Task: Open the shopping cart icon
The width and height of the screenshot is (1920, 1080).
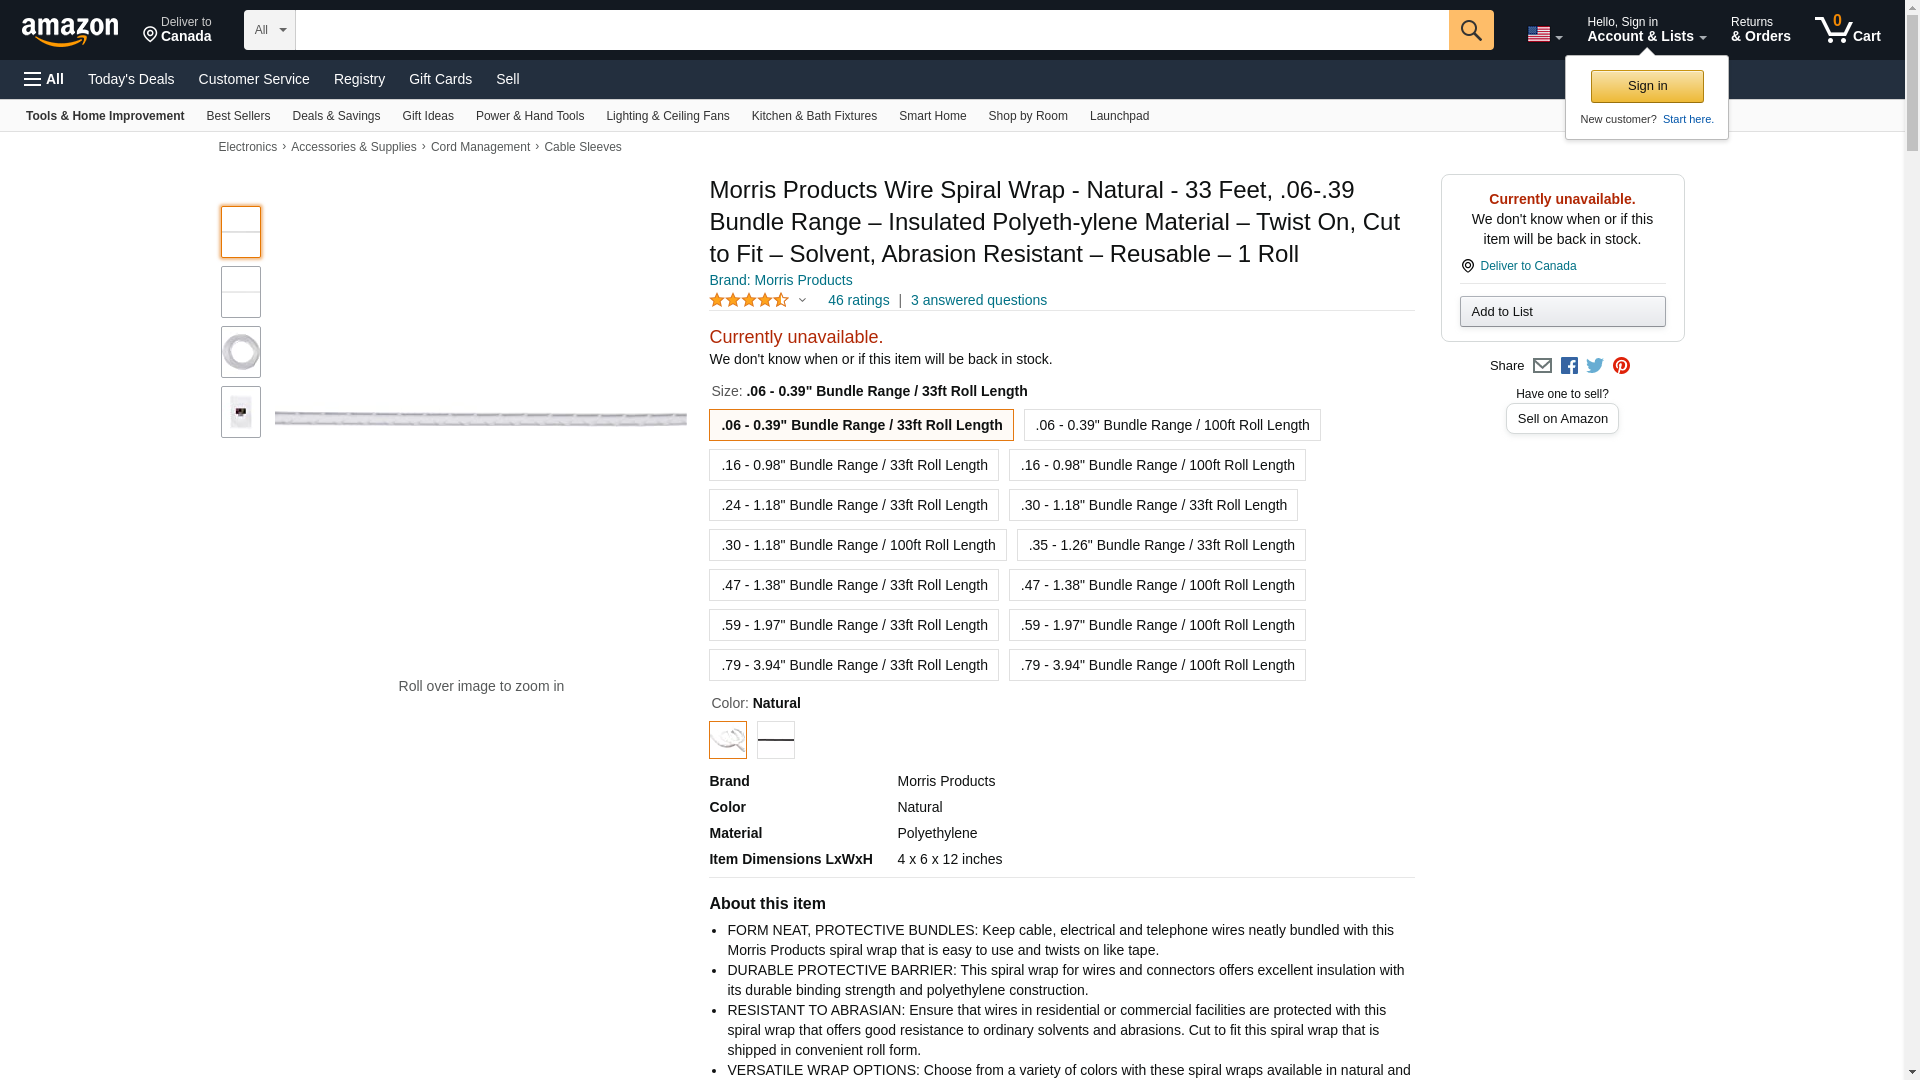Action: (x=1847, y=30)
